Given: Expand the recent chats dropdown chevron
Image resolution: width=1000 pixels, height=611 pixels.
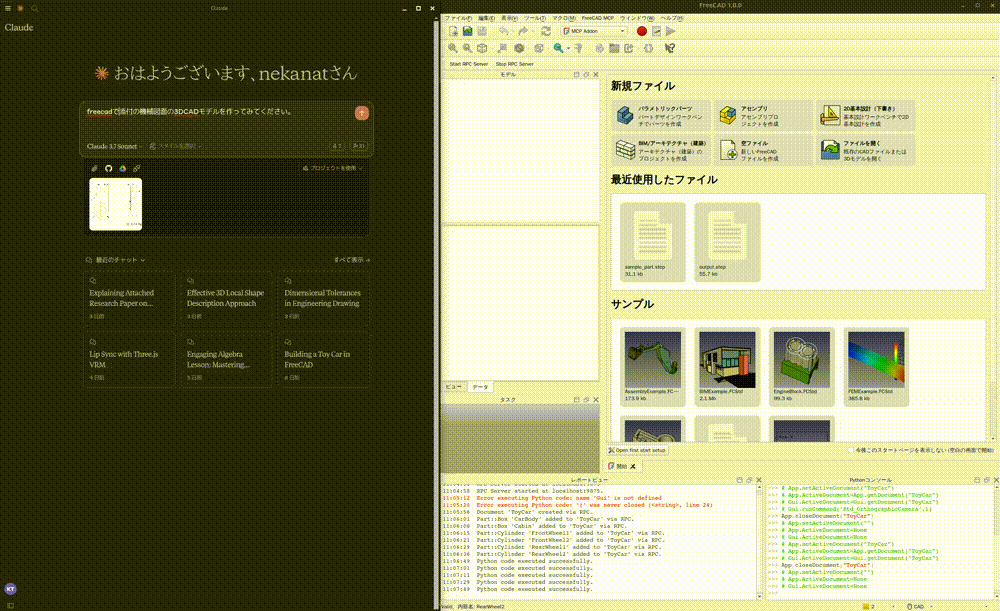Looking at the screenshot, I should 143,260.
